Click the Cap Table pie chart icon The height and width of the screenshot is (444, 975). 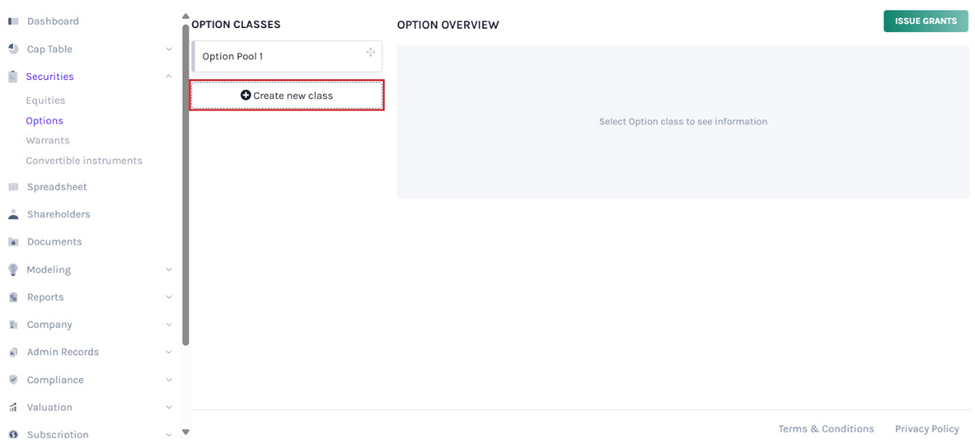point(13,49)
